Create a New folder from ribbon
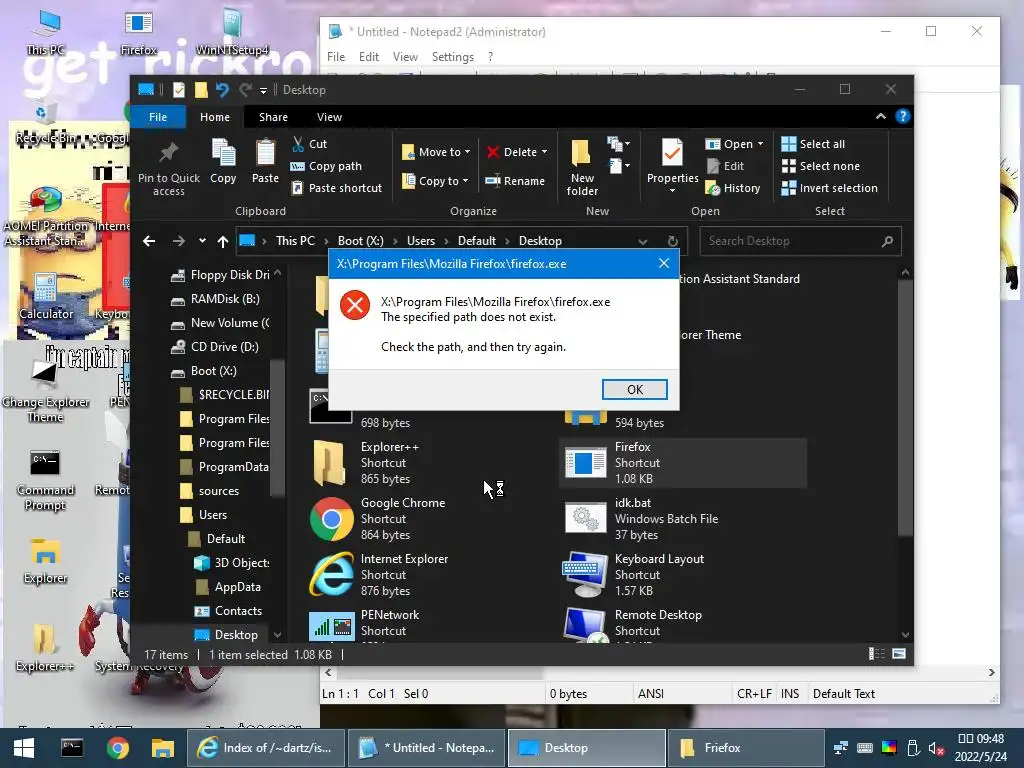Viewport: 1024px width, 768px height. click(582, 167)
